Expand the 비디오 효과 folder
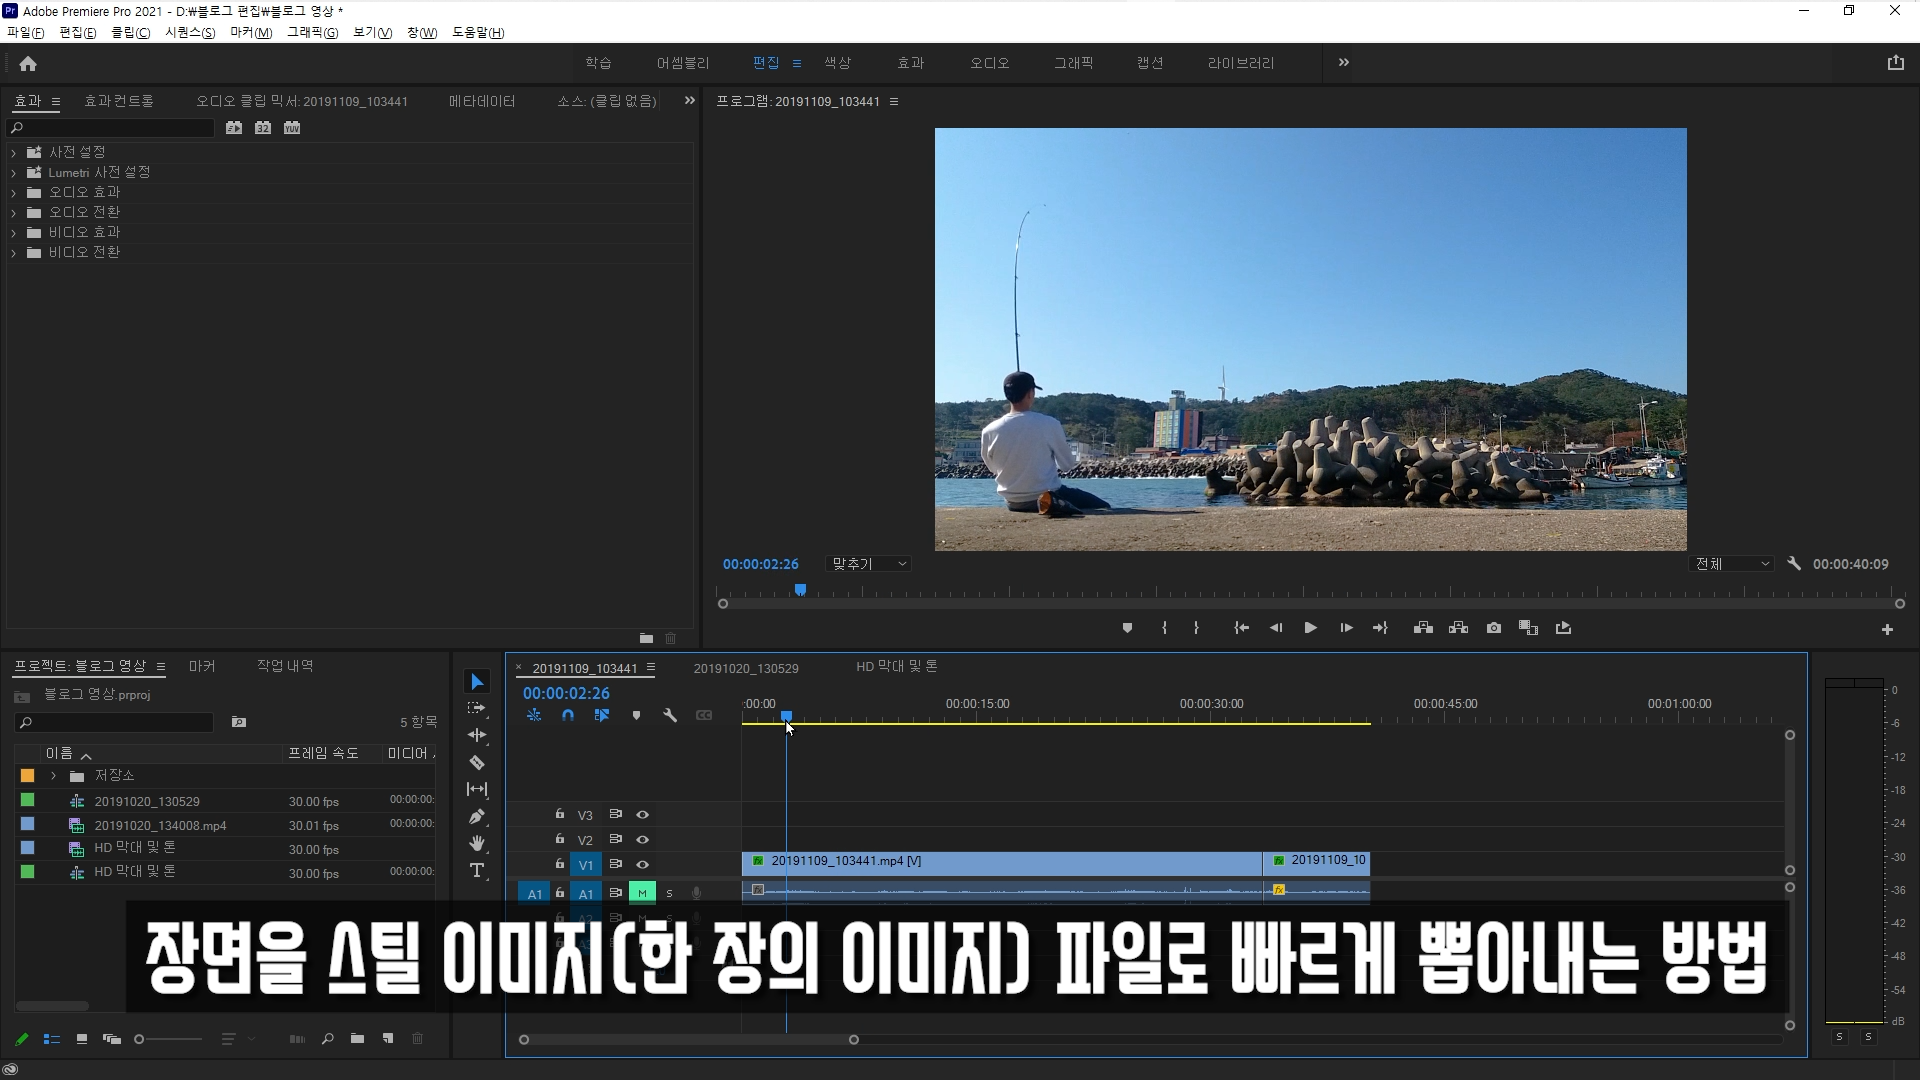 tap(14, 232)
